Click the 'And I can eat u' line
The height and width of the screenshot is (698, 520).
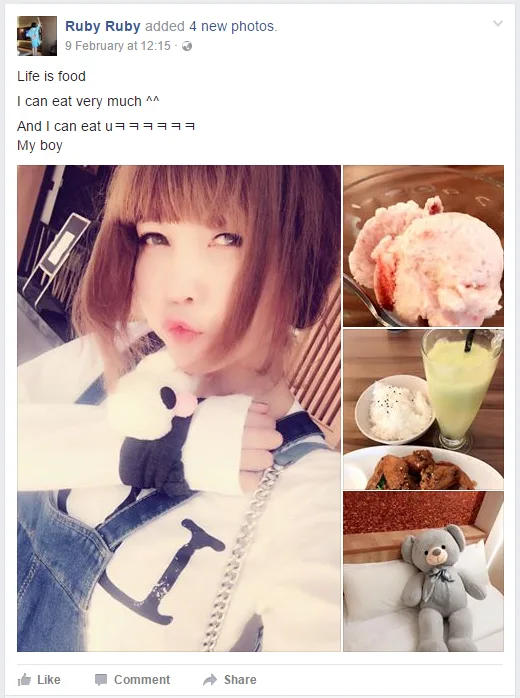tap(106, 126)
